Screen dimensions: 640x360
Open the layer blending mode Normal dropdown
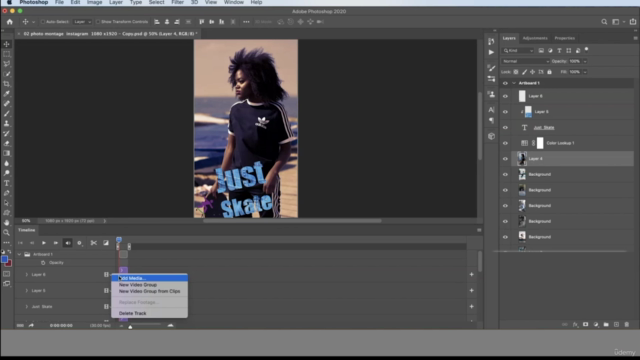[x=525, y=61]
